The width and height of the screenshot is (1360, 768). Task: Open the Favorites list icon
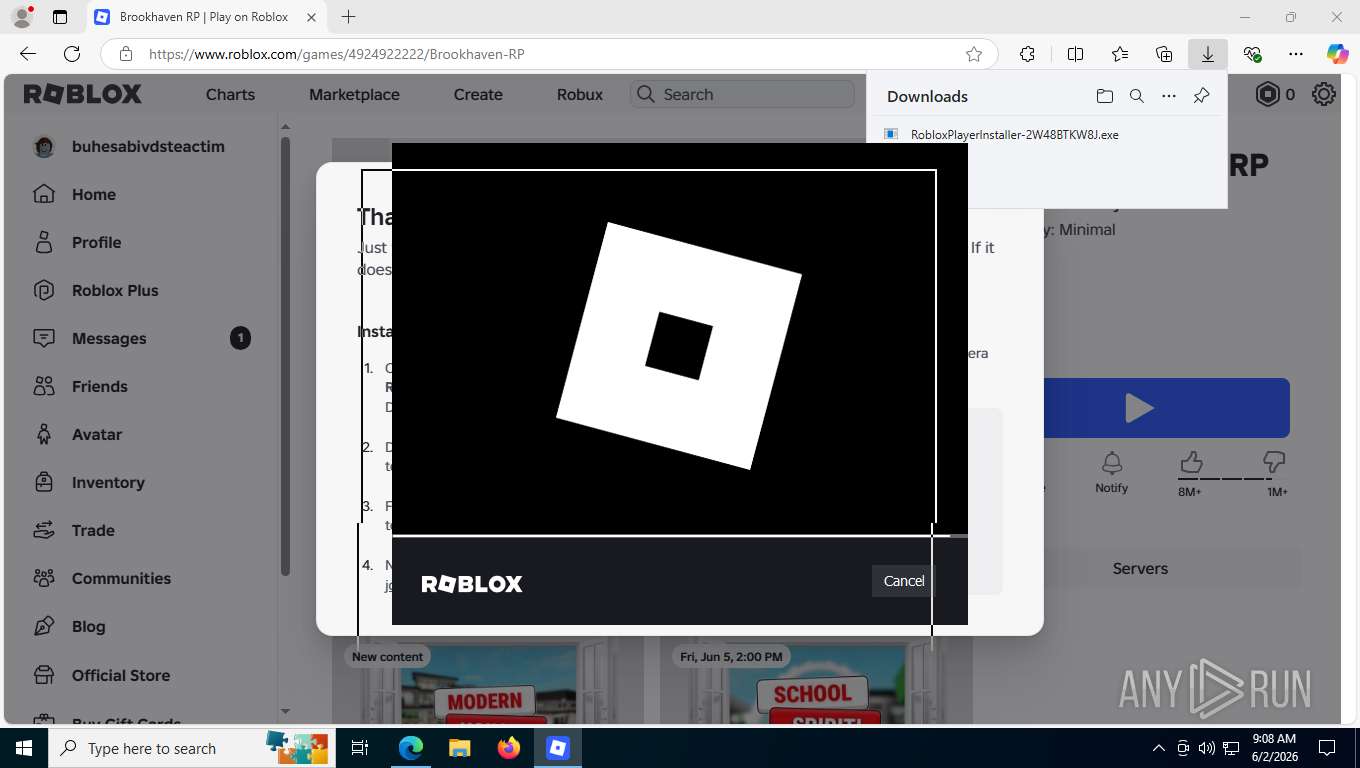1119,54
